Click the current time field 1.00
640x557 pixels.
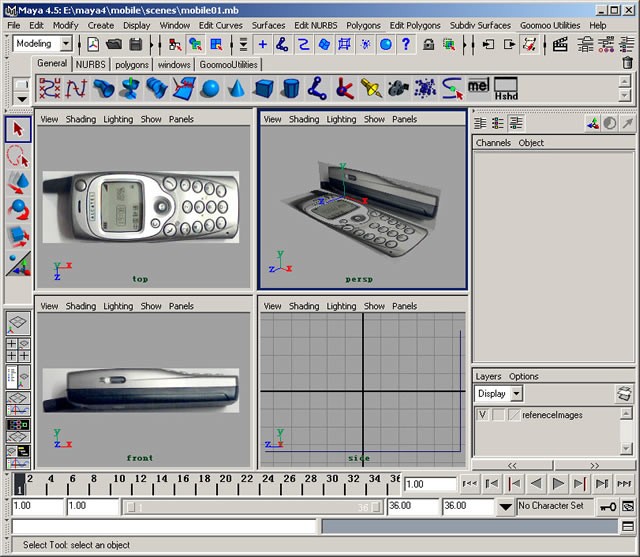[x=430, y=484]
